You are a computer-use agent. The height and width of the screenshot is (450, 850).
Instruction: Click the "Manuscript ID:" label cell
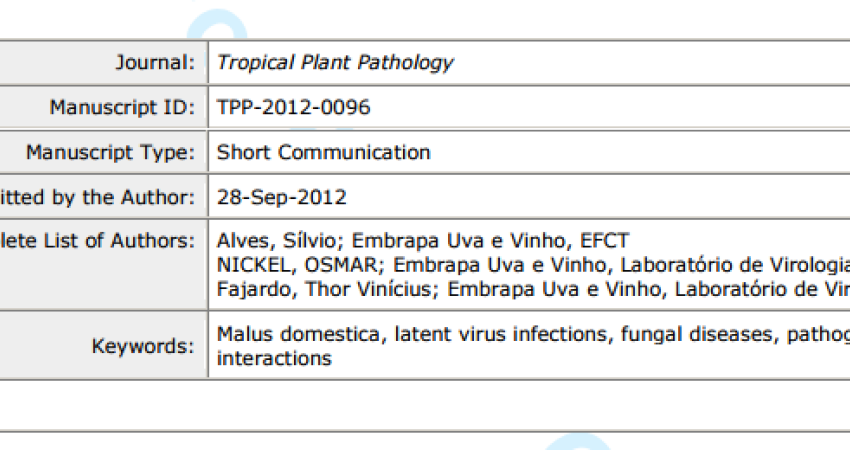pyautogui.click(x=122, y=108)
